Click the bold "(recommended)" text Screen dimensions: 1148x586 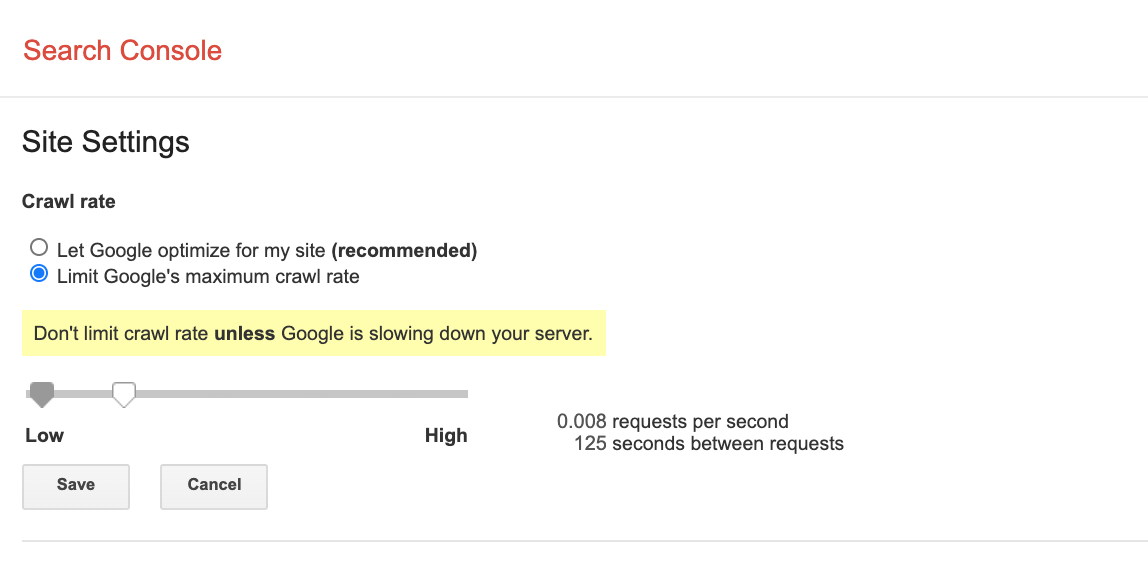[x=404, y=250]
